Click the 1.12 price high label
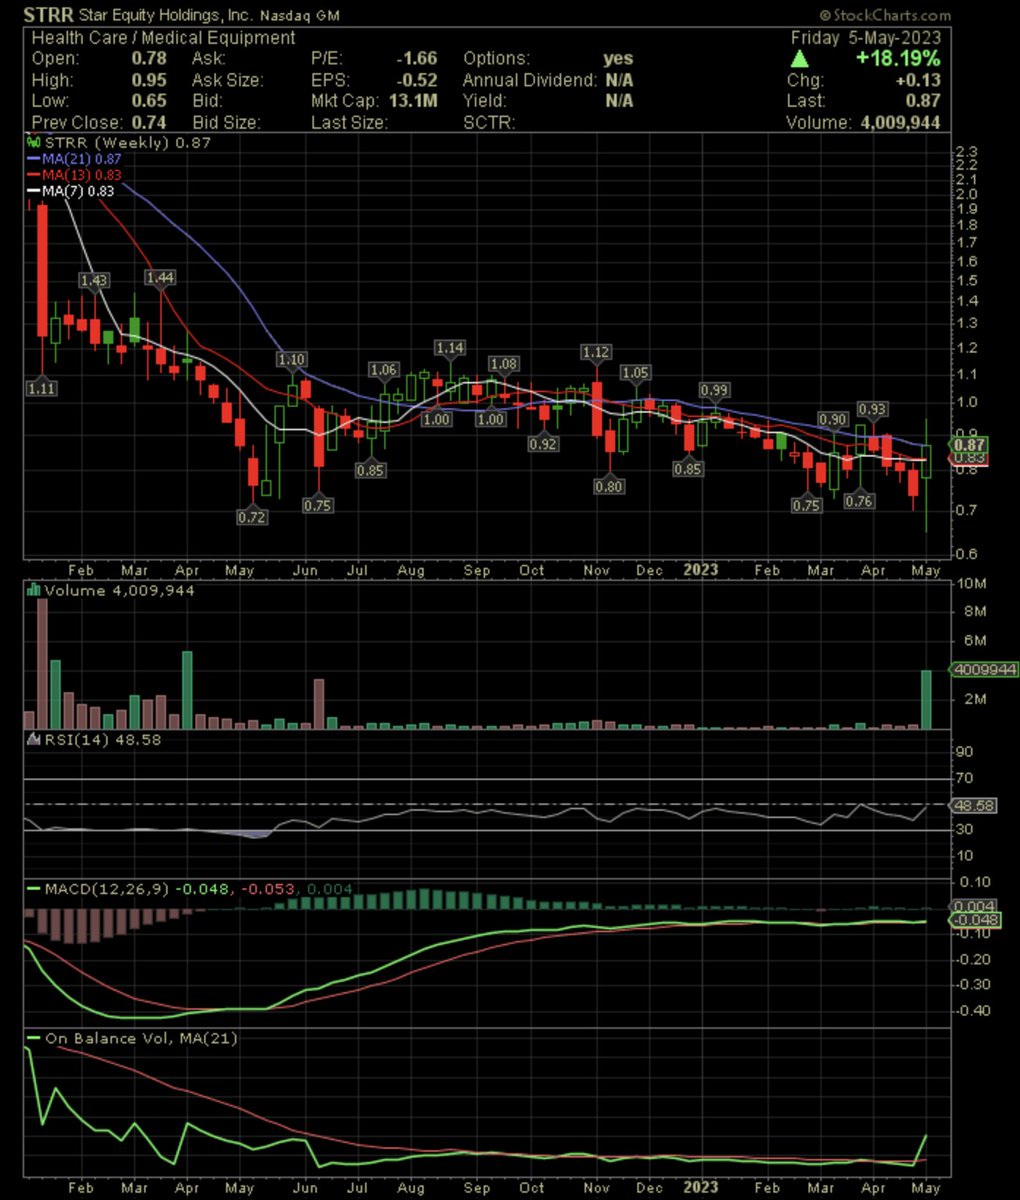The image size is (1020, 1200). 597,351
